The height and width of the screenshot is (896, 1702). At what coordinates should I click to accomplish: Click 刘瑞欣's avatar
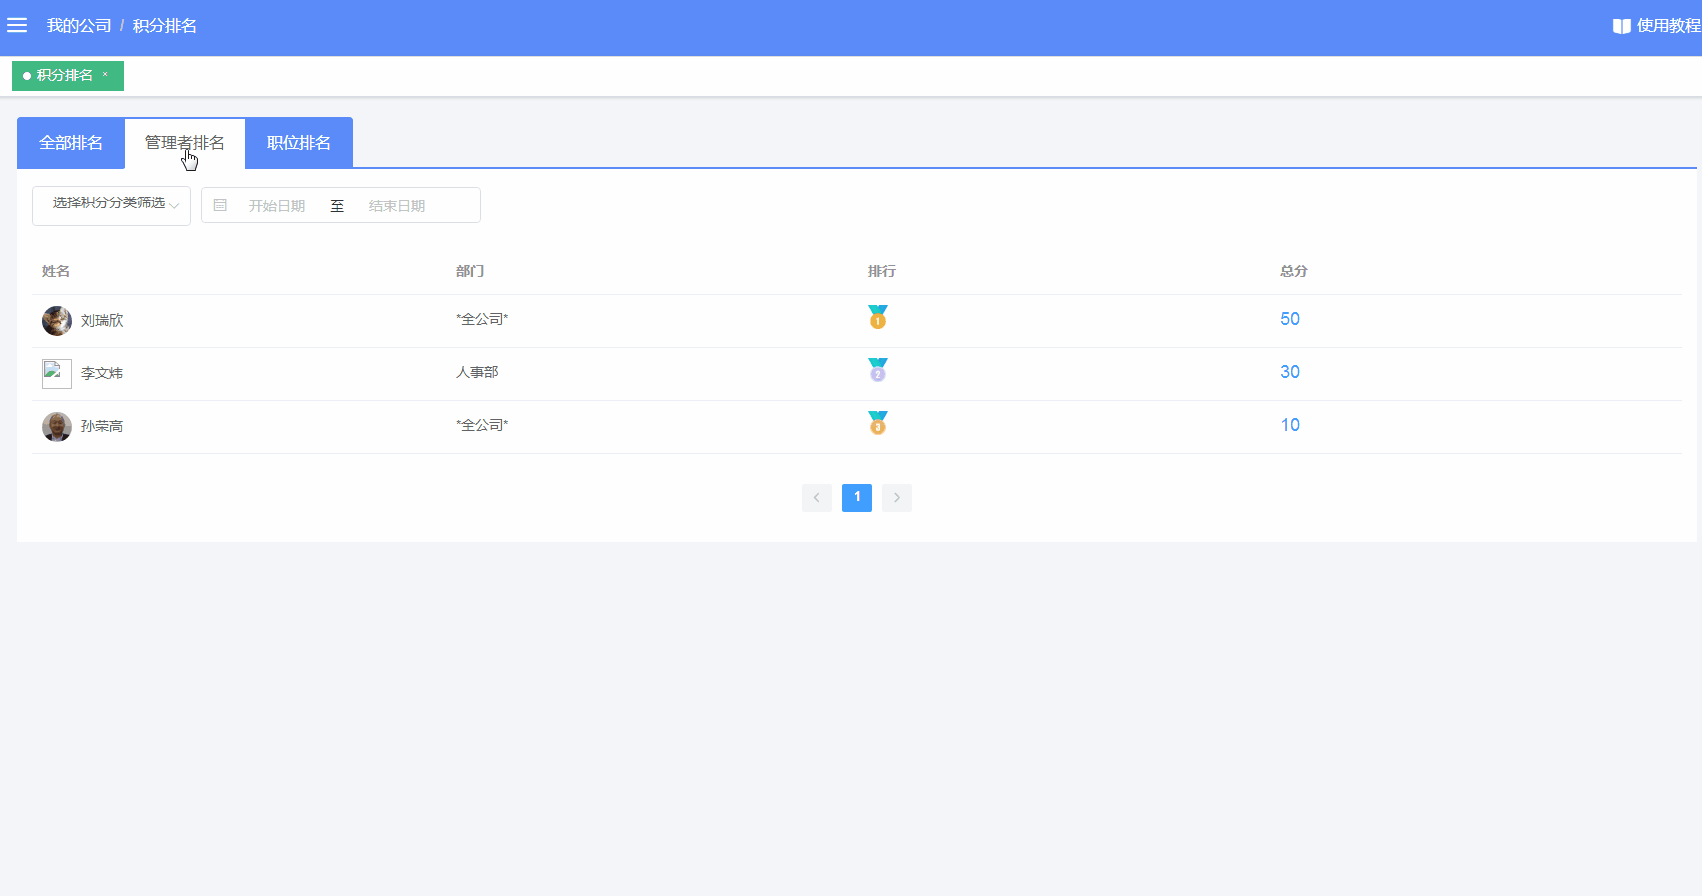(57, 321)
